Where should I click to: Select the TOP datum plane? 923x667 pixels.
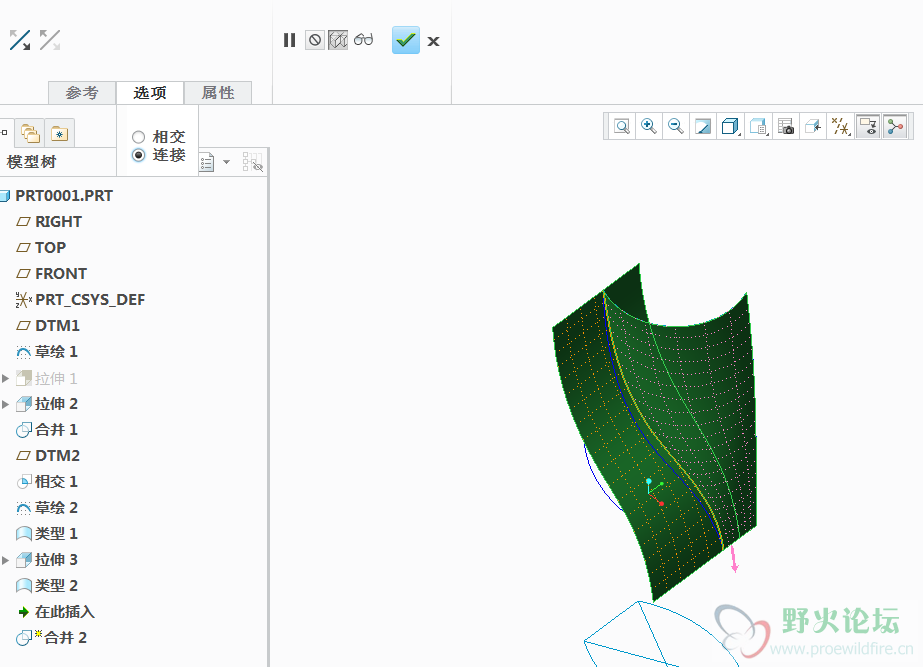50,247
